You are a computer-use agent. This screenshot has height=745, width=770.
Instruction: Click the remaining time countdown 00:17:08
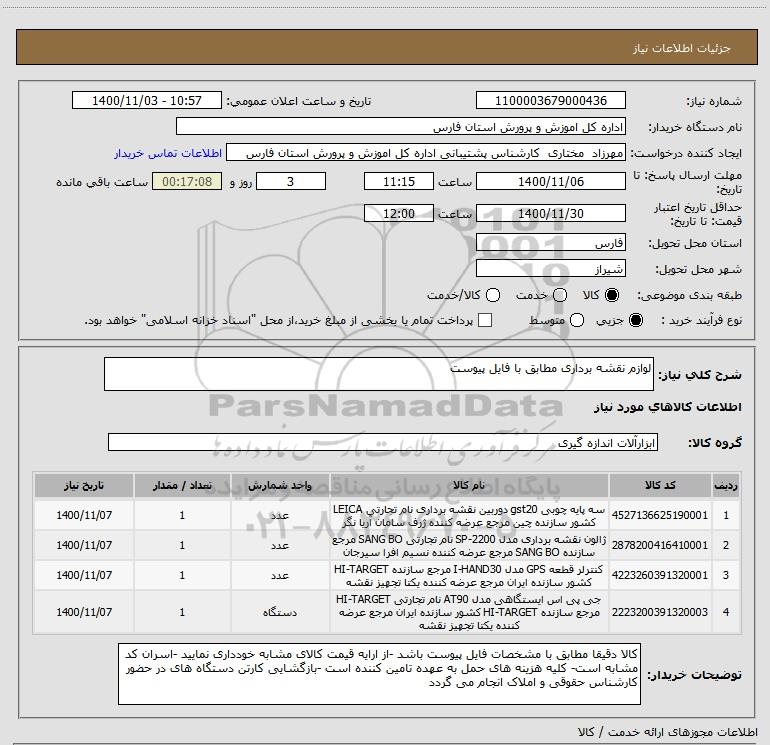[x=187, y=181]
